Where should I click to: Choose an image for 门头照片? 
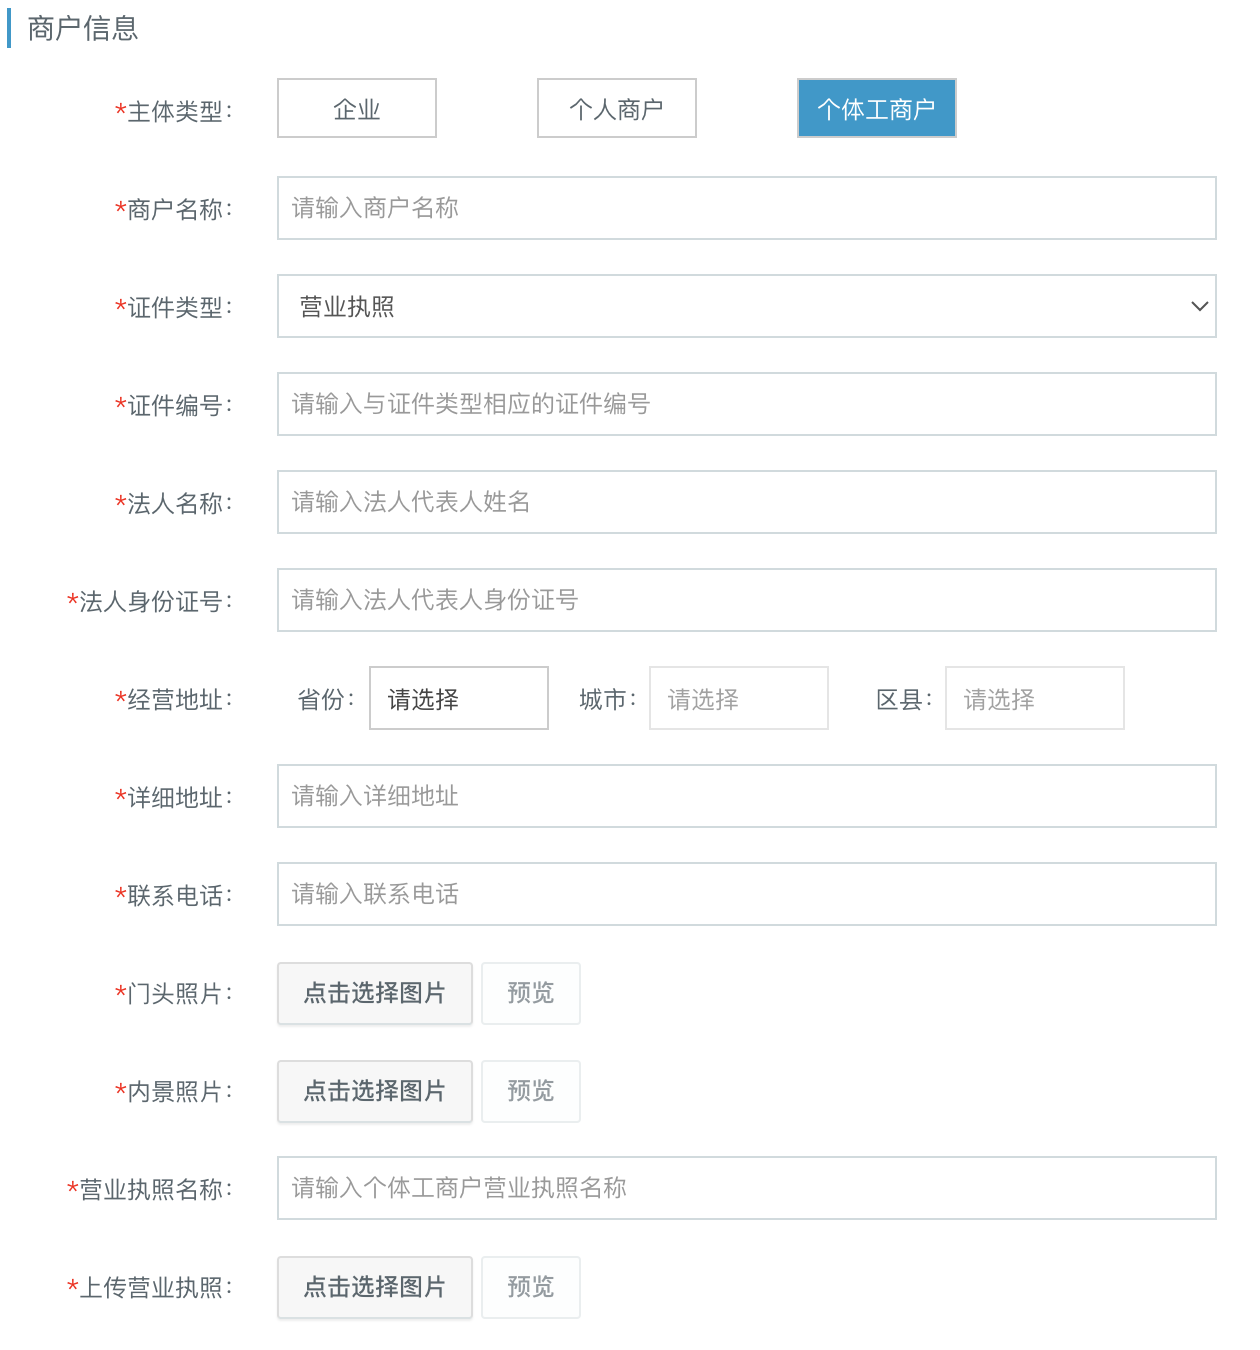[375, 993]
